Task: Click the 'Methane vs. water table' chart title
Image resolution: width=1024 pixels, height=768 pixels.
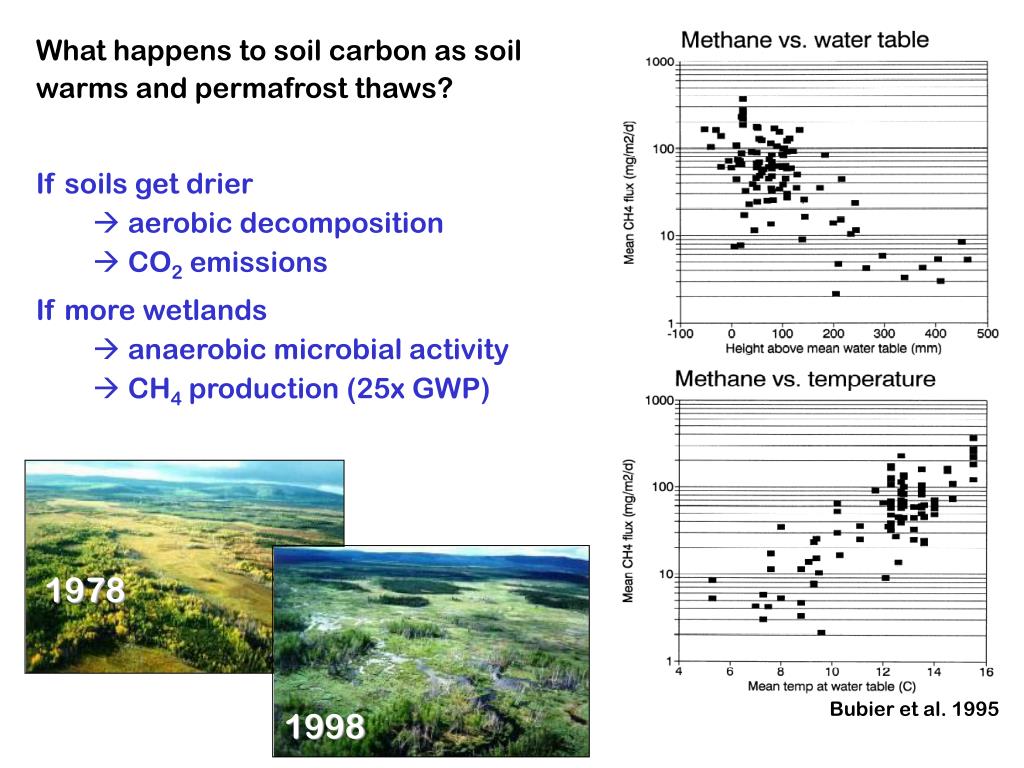Action: point(805,40)
